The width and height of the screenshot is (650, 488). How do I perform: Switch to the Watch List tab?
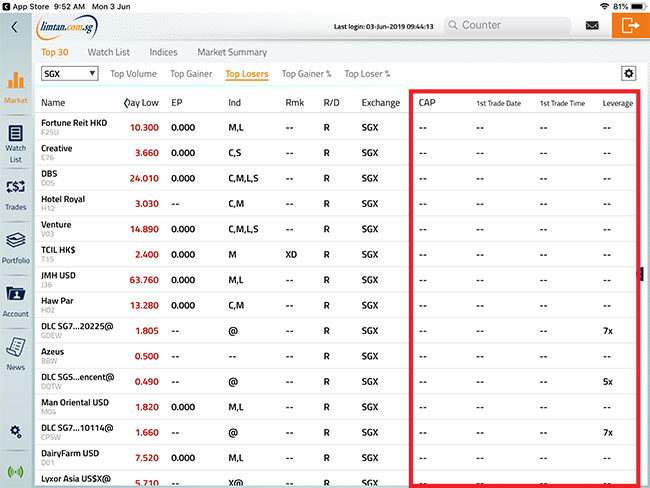point(109,52)
